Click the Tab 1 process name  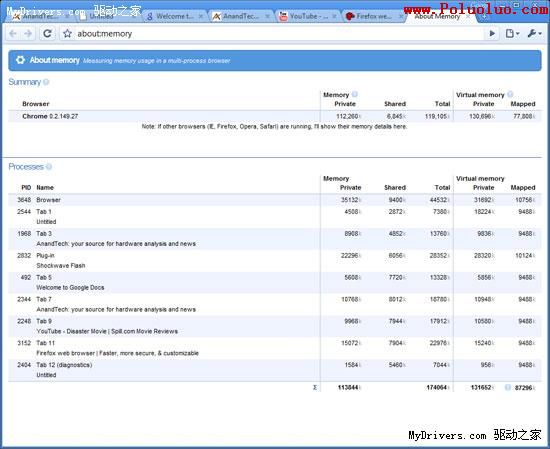[x=44, y=212]
